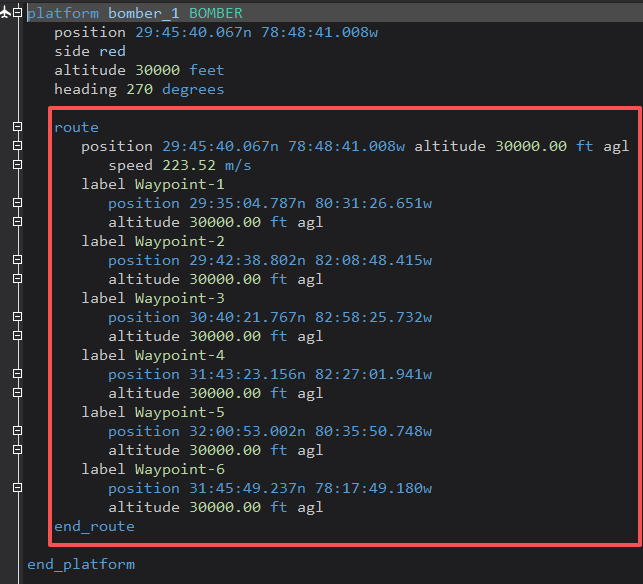Click the 'bomber_1' platform name
This screenshot has width=643, height=584.
tap(144, 14)
